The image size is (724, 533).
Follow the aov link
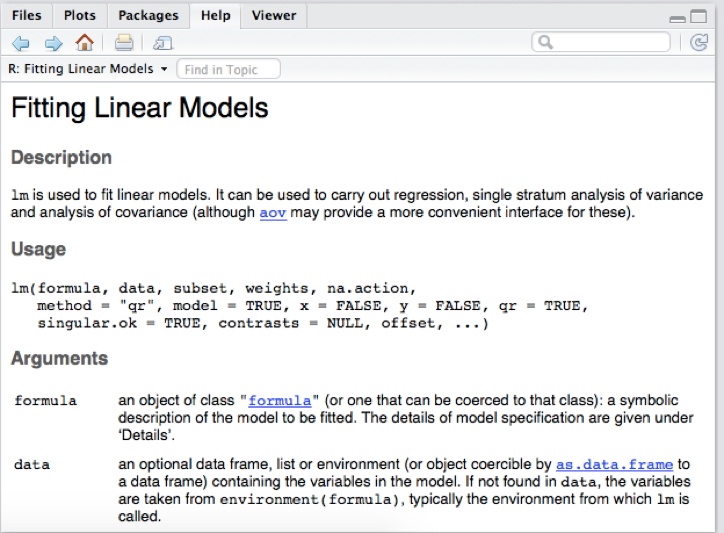coord(273,212)
